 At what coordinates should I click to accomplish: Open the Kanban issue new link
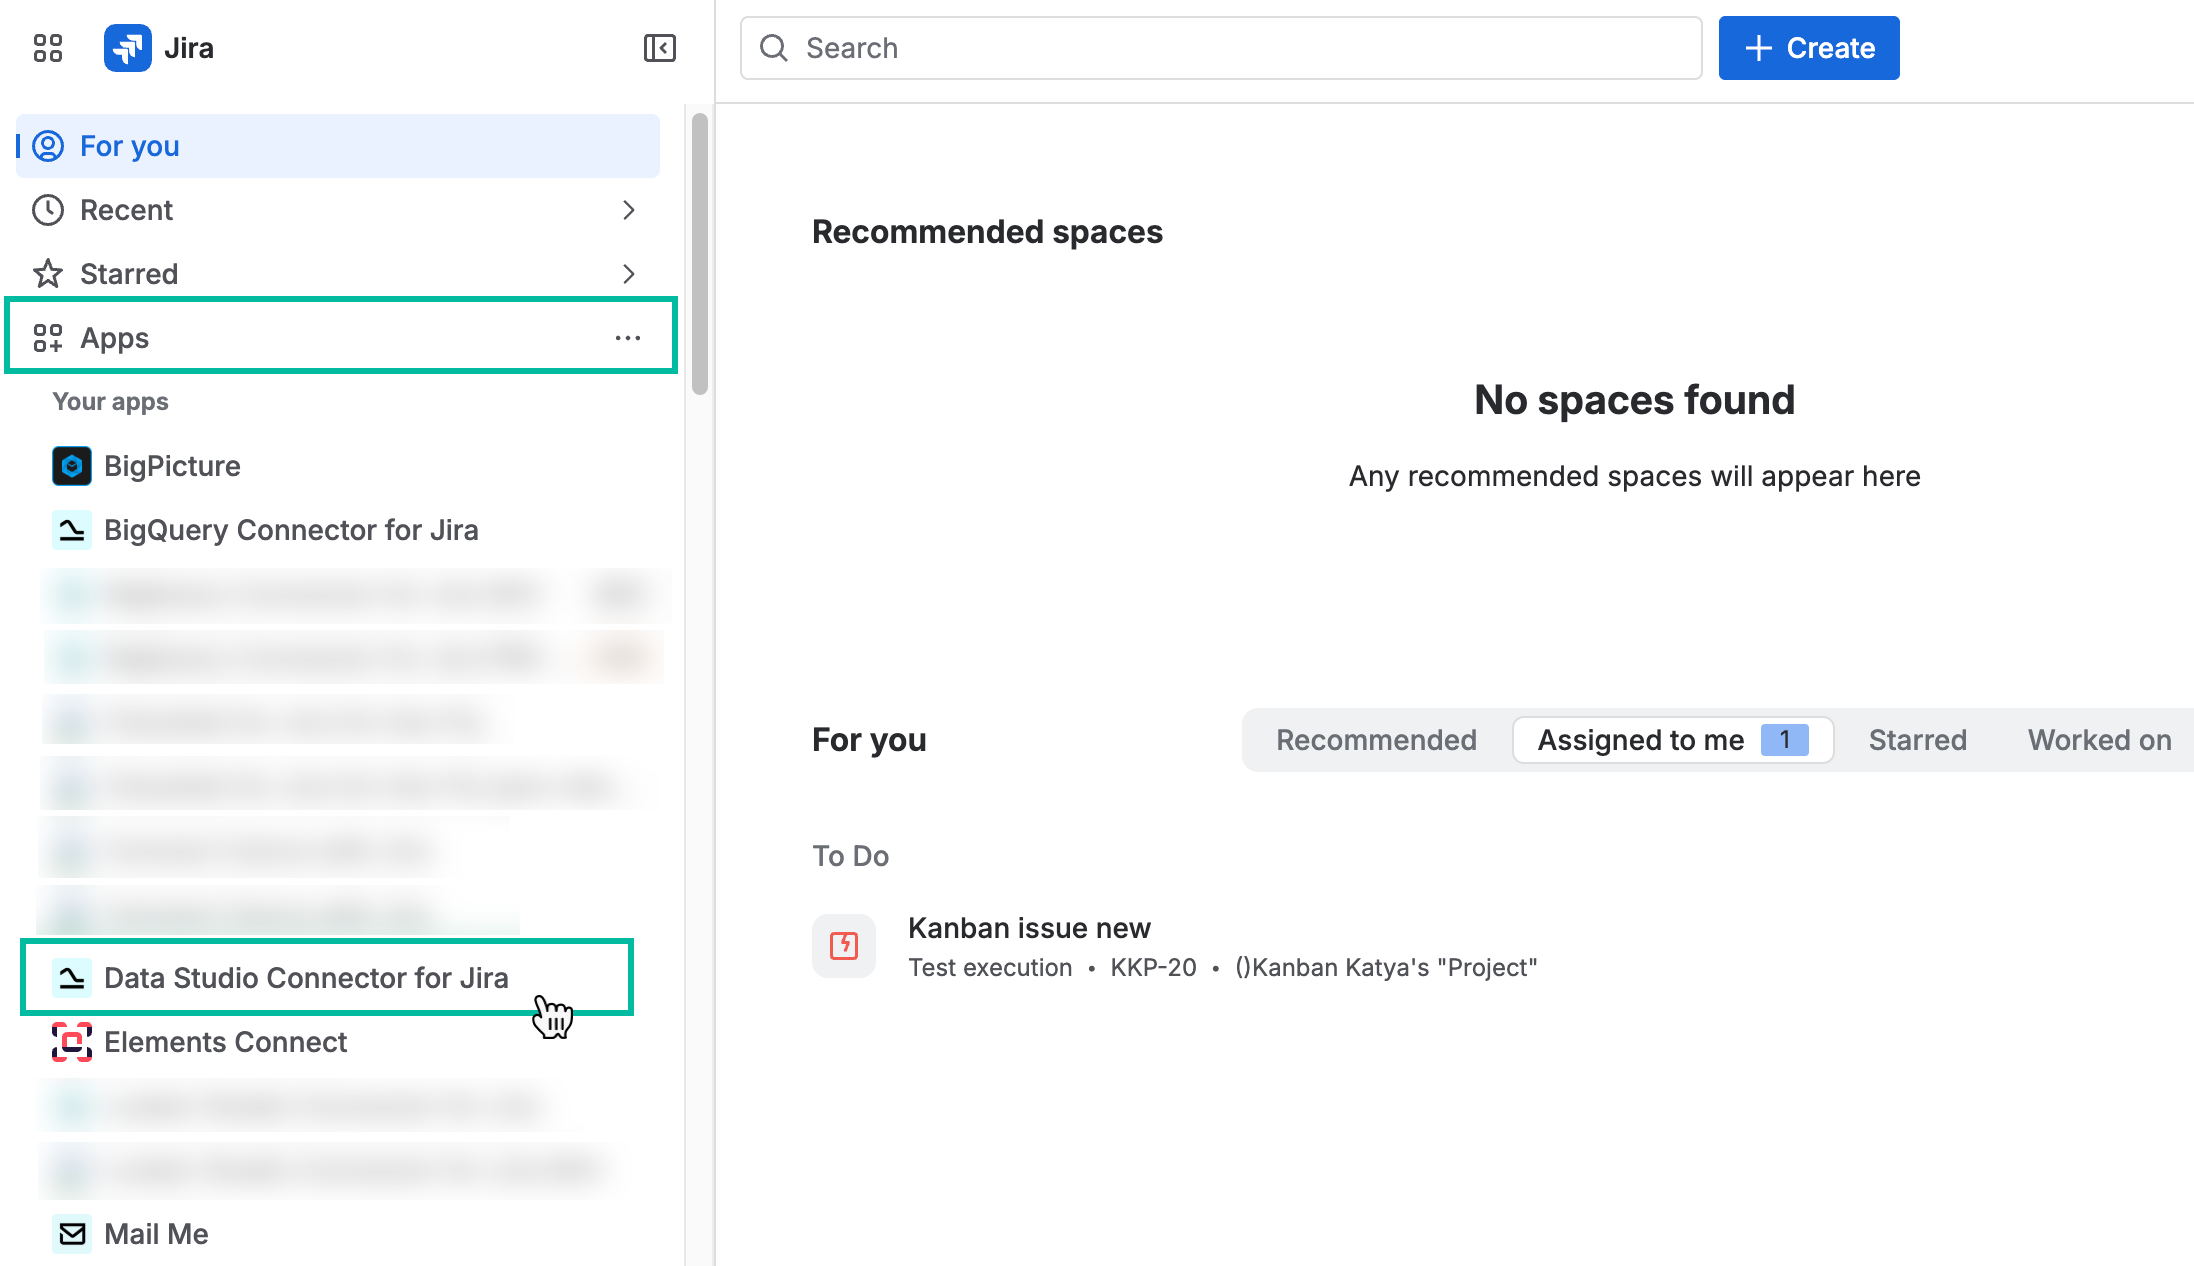pyautogui.click(x=1029, y=928)
